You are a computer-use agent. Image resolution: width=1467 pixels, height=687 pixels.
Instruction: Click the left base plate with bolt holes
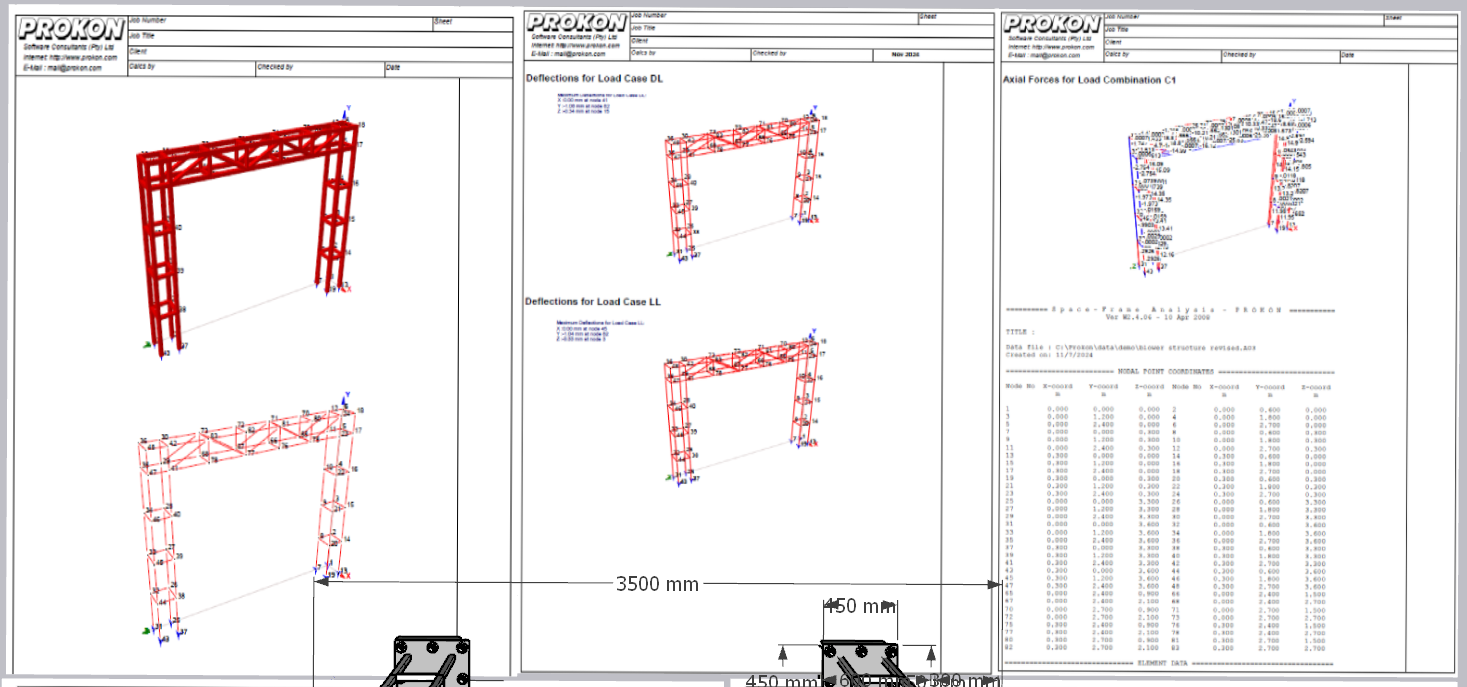[432, 661]
